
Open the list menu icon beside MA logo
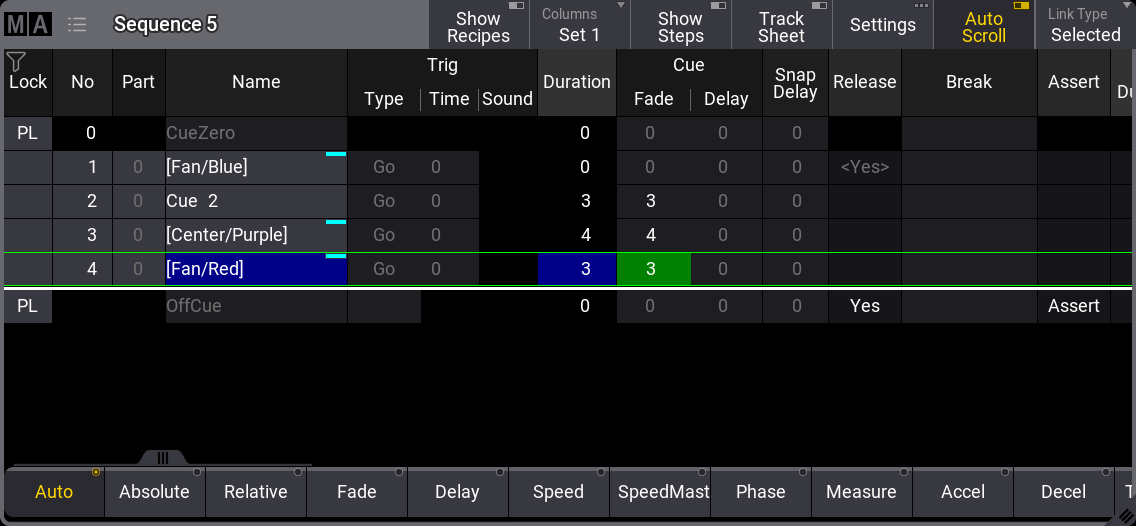click(77, 25)
